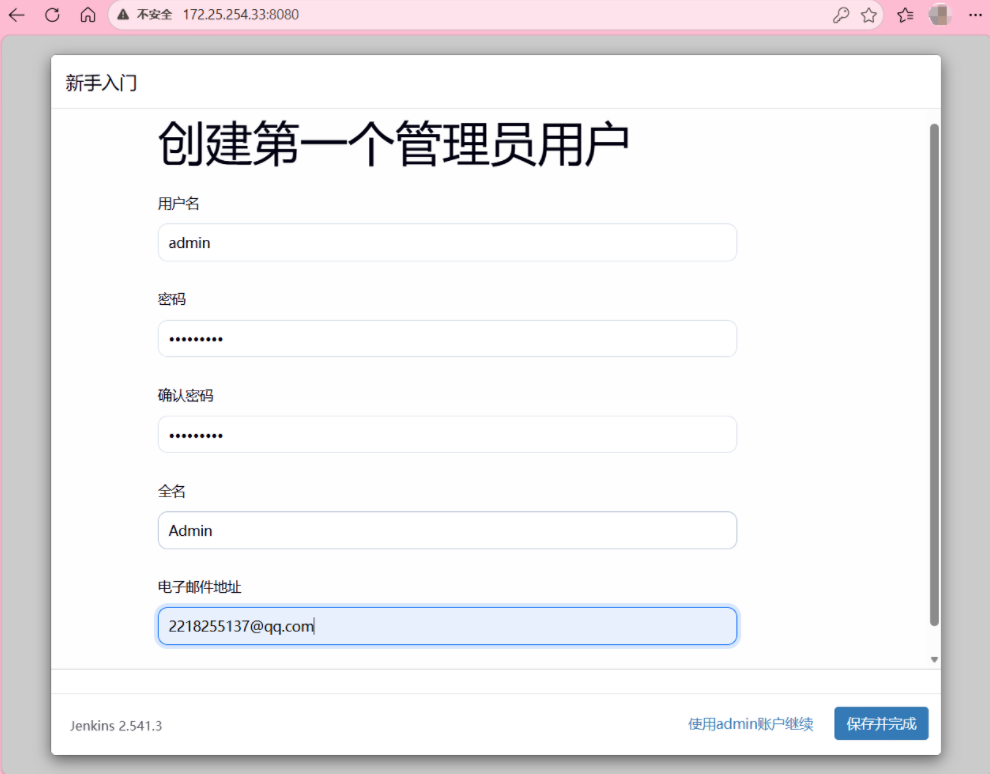Add page to favorites star icon
990x774 pixels.
(x=869, y=15)
